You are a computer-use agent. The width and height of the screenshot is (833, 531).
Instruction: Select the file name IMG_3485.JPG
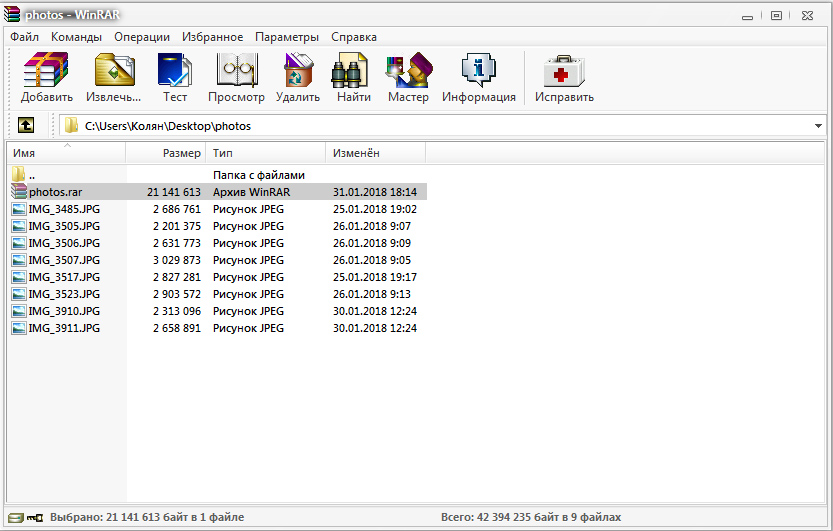click(x=64, y=209)
